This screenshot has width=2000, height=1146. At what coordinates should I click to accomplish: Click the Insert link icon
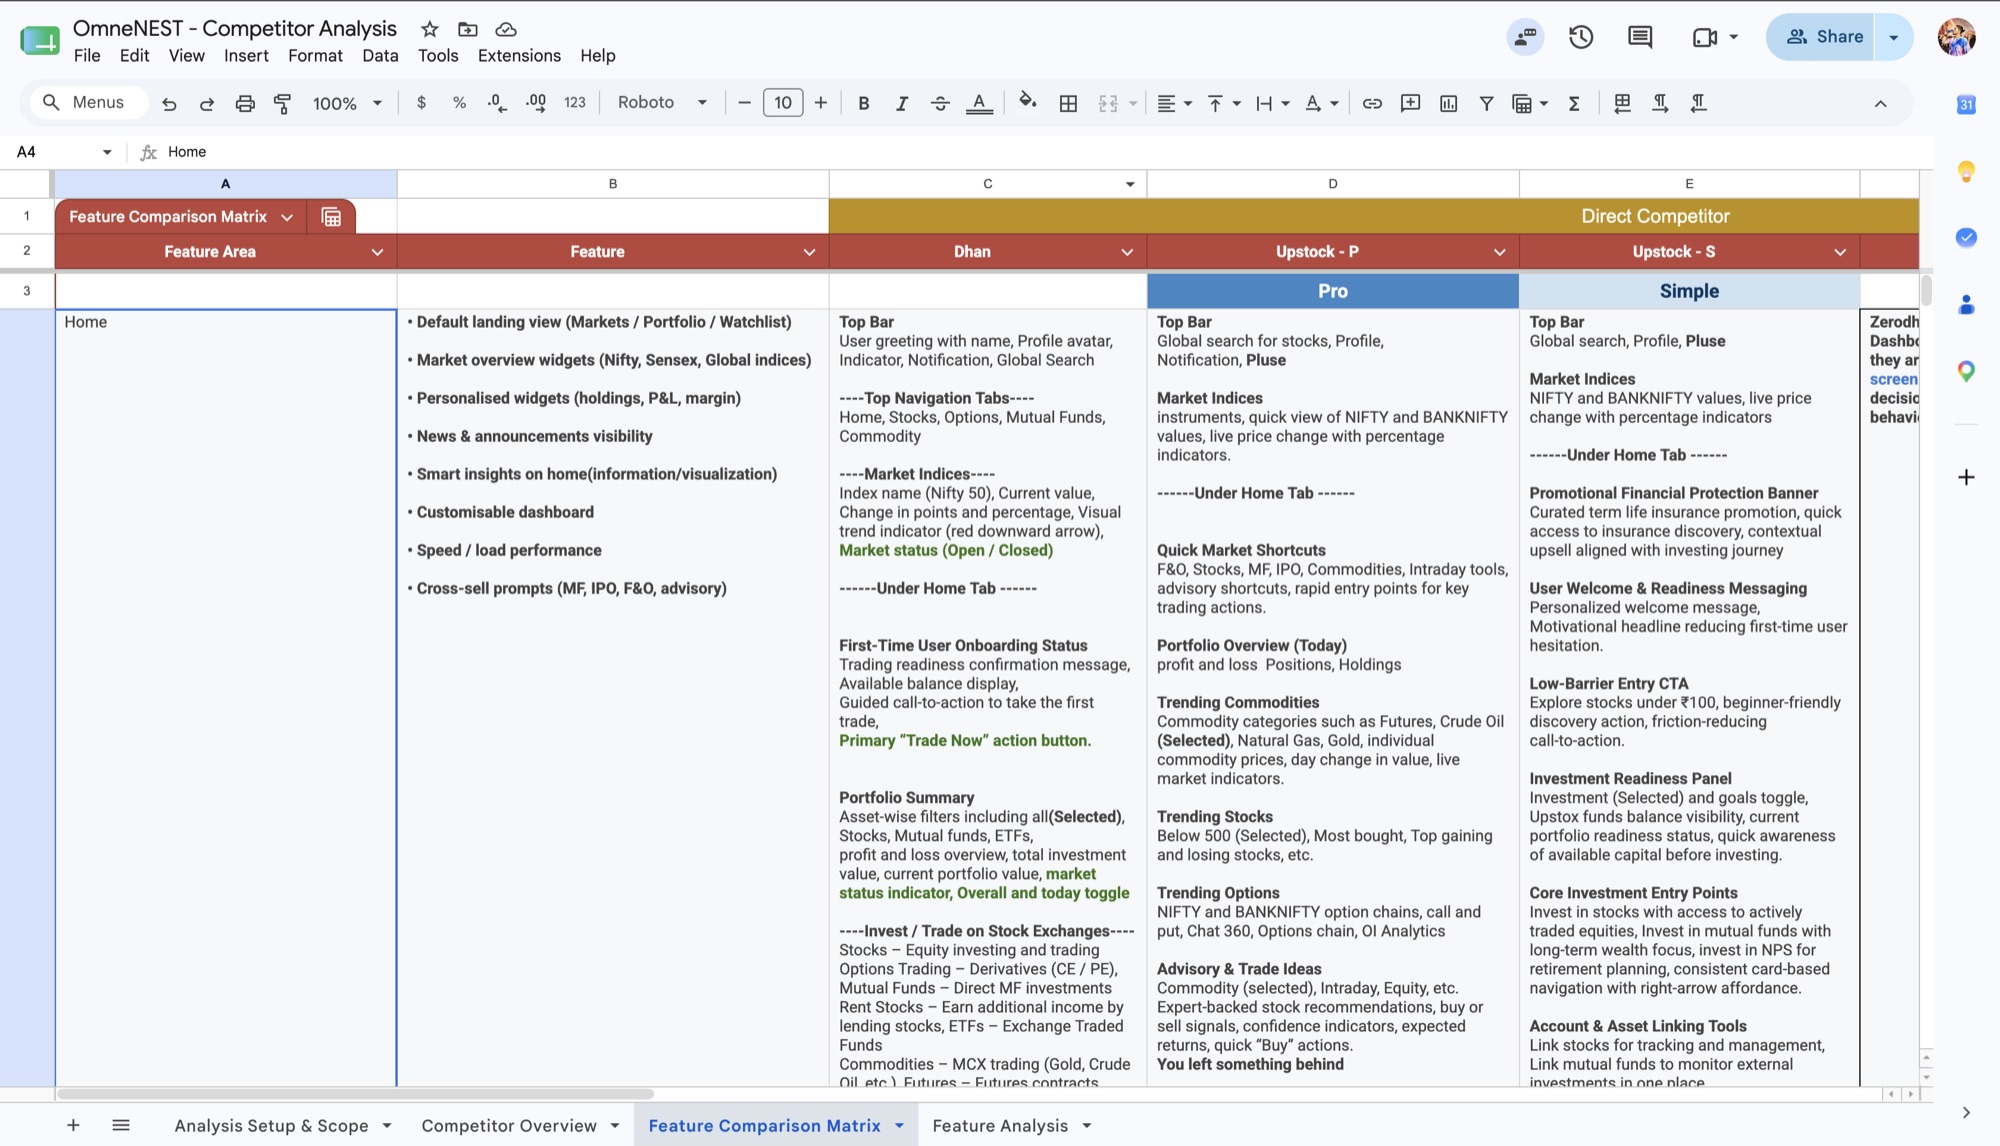pyautogui.click(x=1372, y=103)
